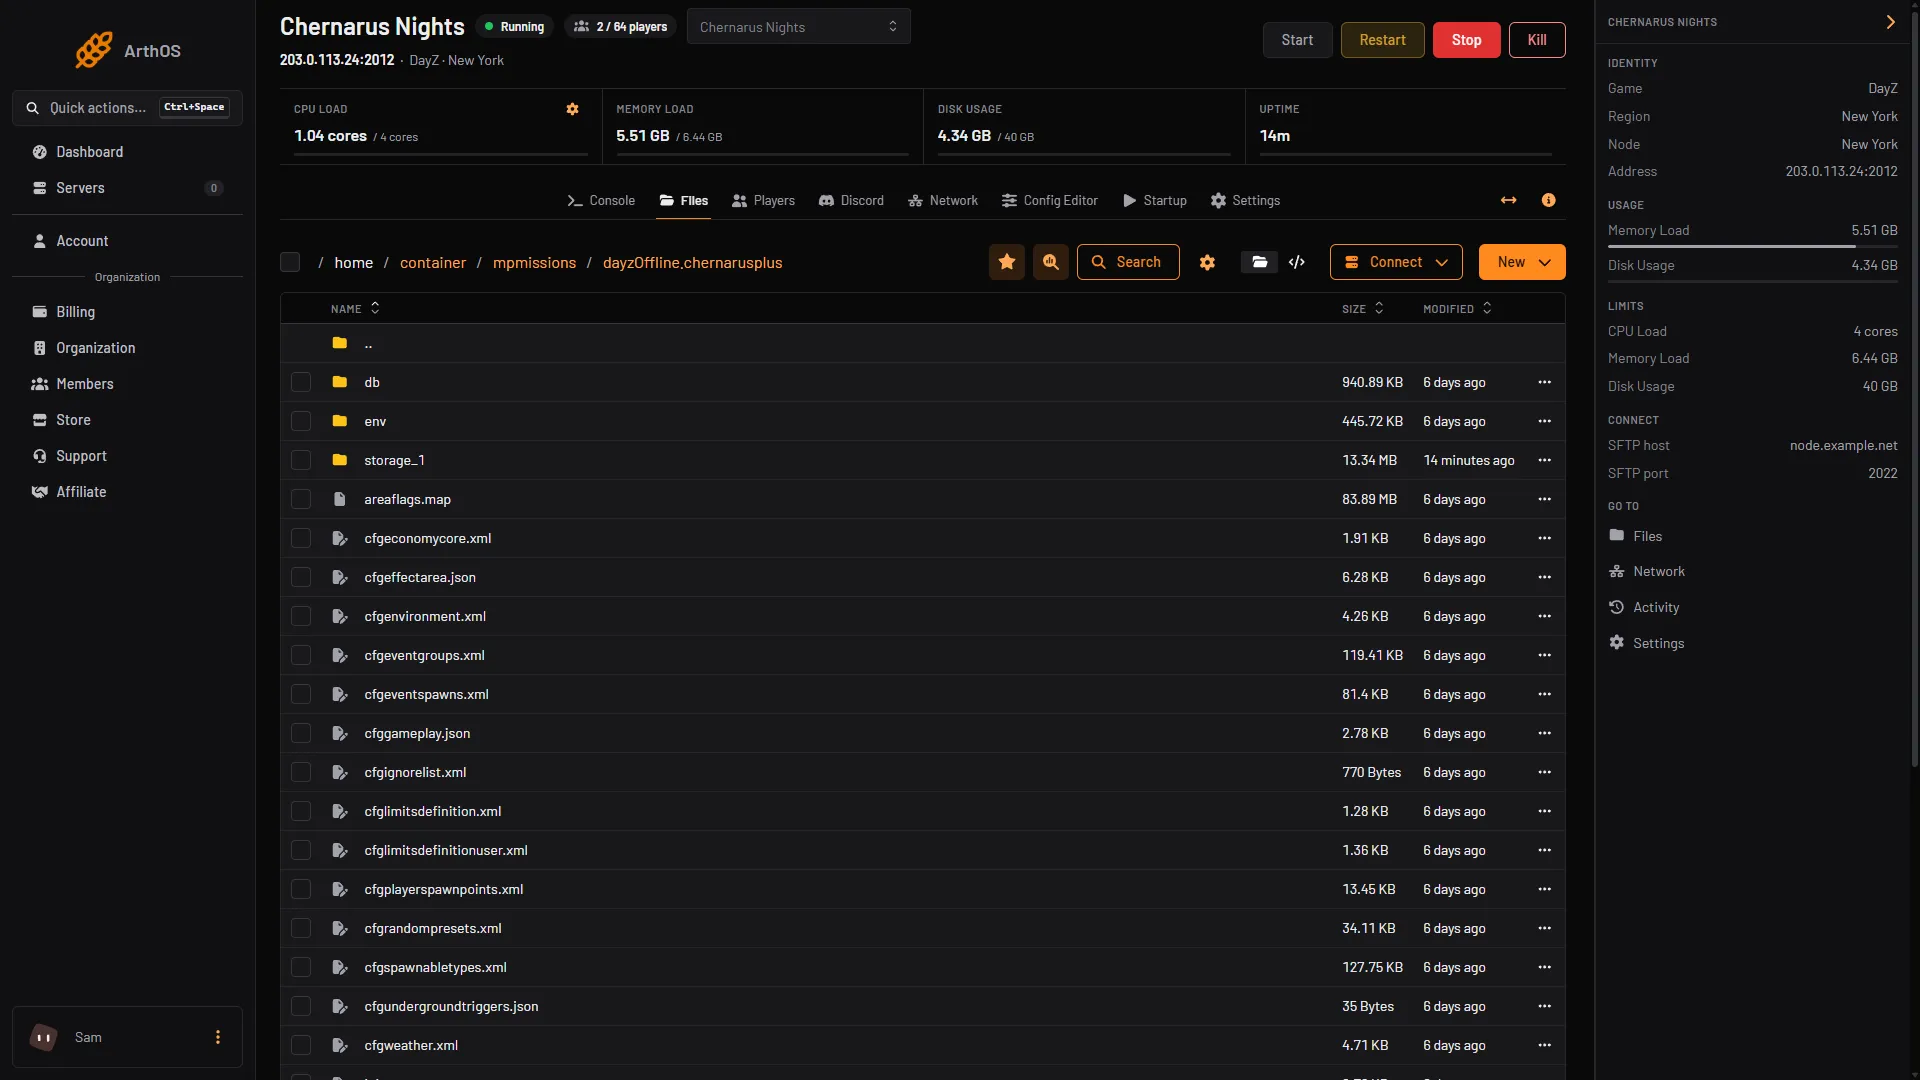Expand the New dropdown button
This screenshot has height=1080, width=1920.
tap(1522, 262)
